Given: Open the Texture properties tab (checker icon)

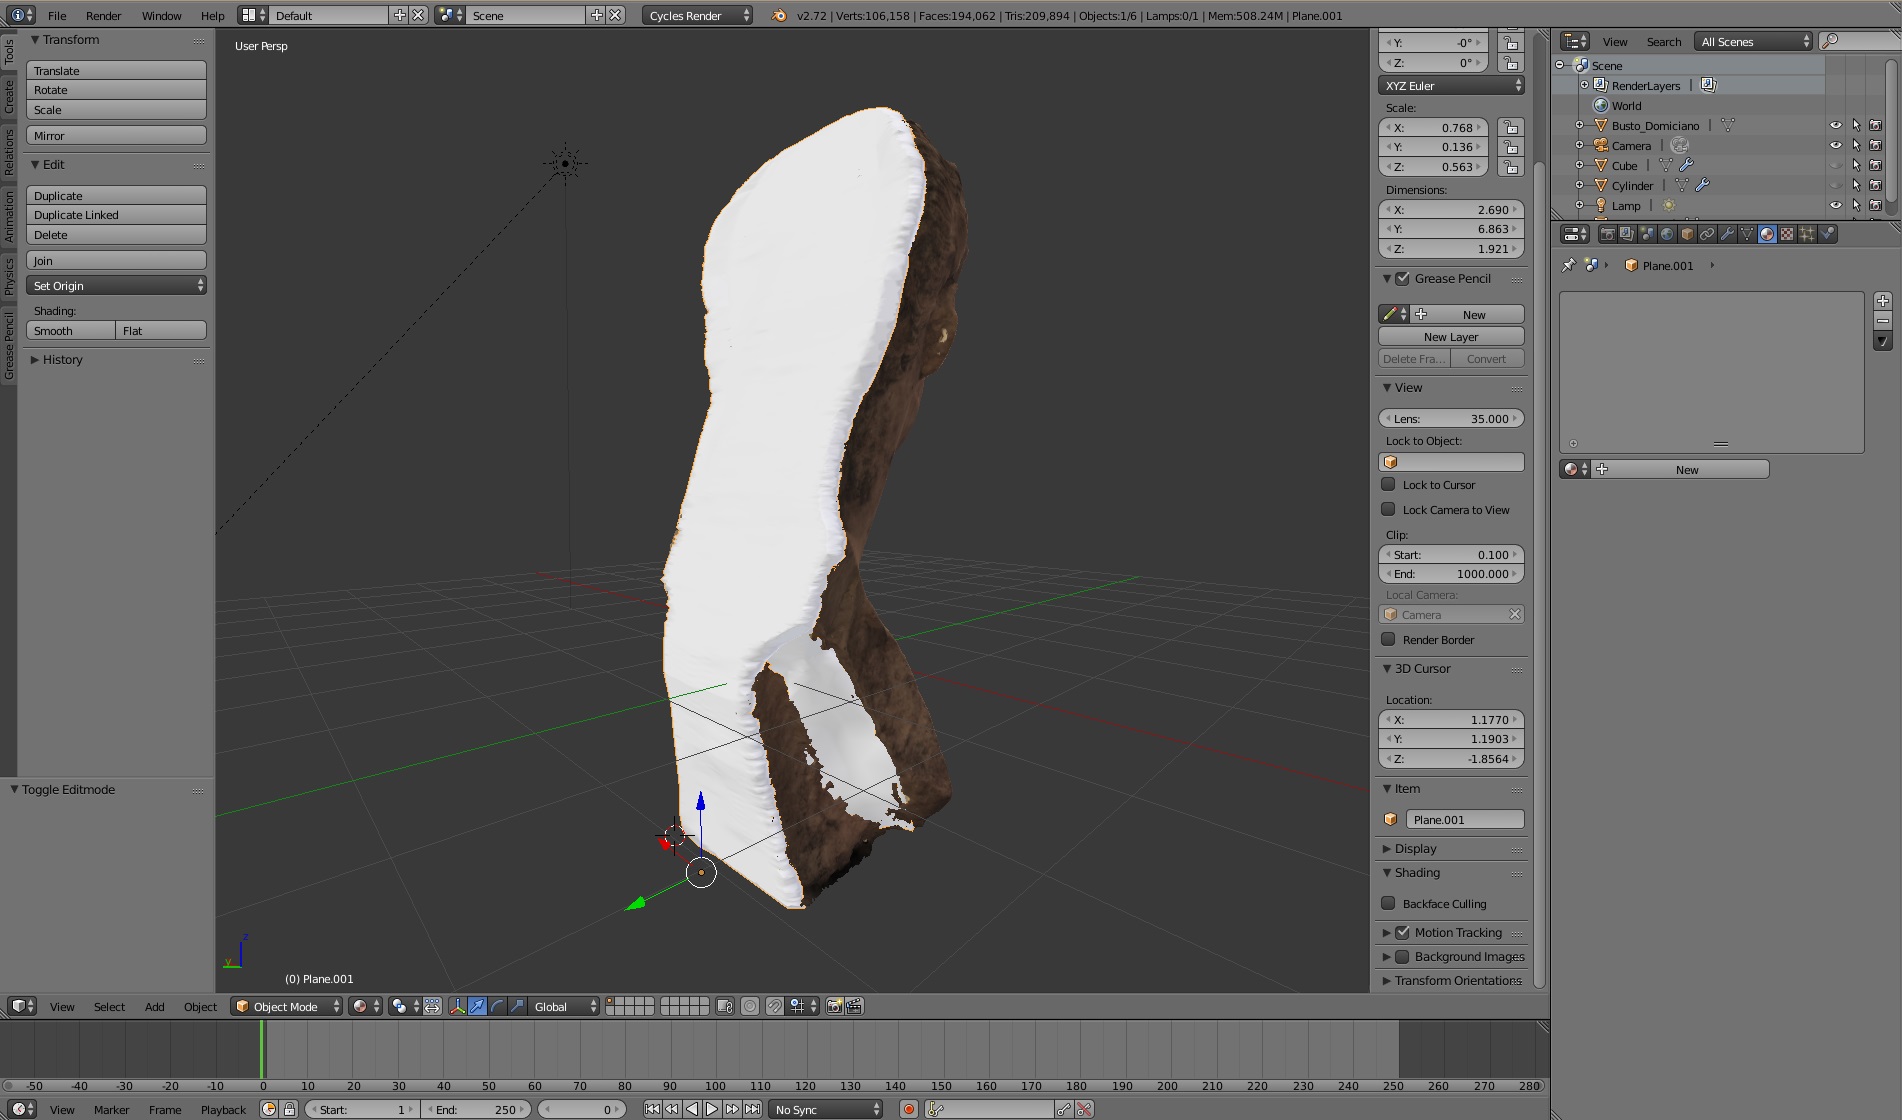Looking at the screenshot, I should click(1787, 234).
